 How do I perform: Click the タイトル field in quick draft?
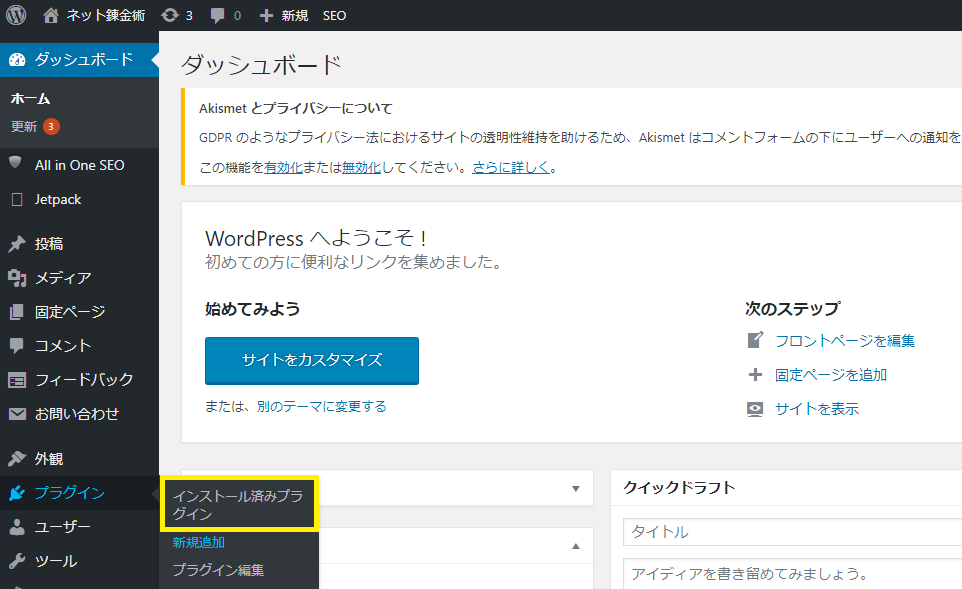(790, 532)
